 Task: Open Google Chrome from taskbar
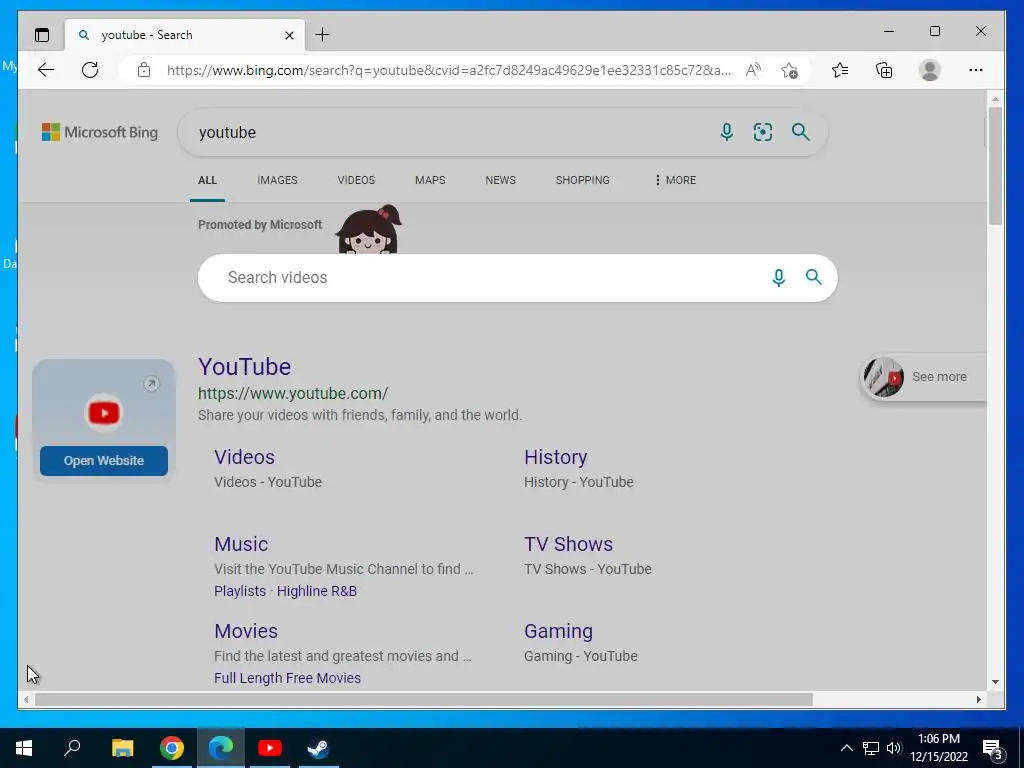[172, 748]
